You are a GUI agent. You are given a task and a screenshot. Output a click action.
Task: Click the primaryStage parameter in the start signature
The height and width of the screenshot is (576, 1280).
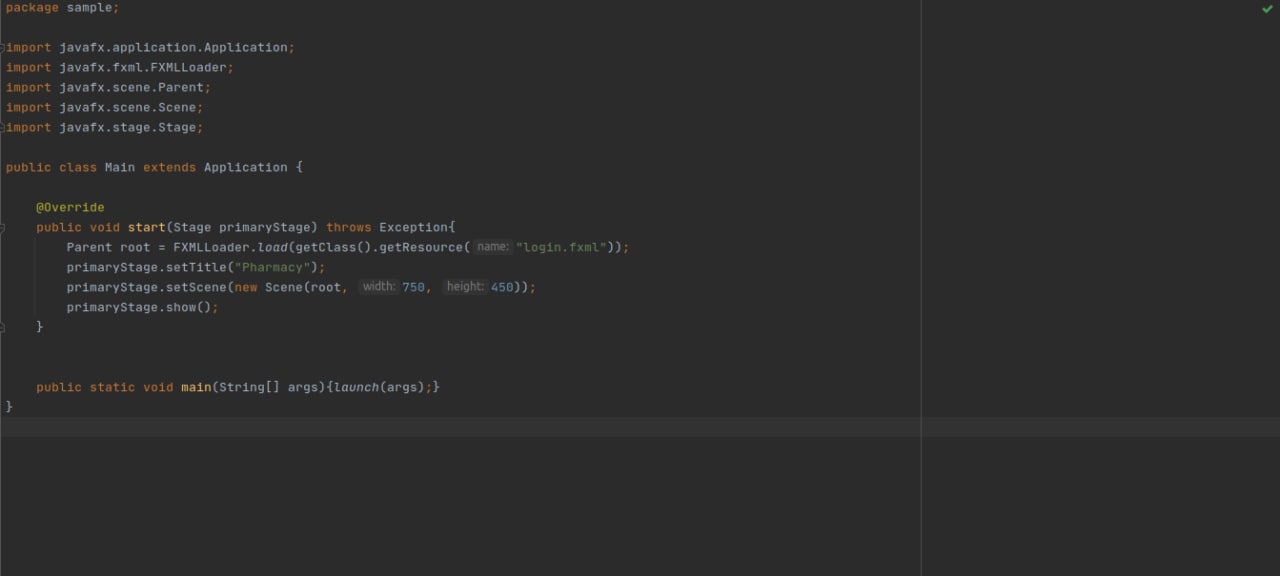(x=265, y=227)
